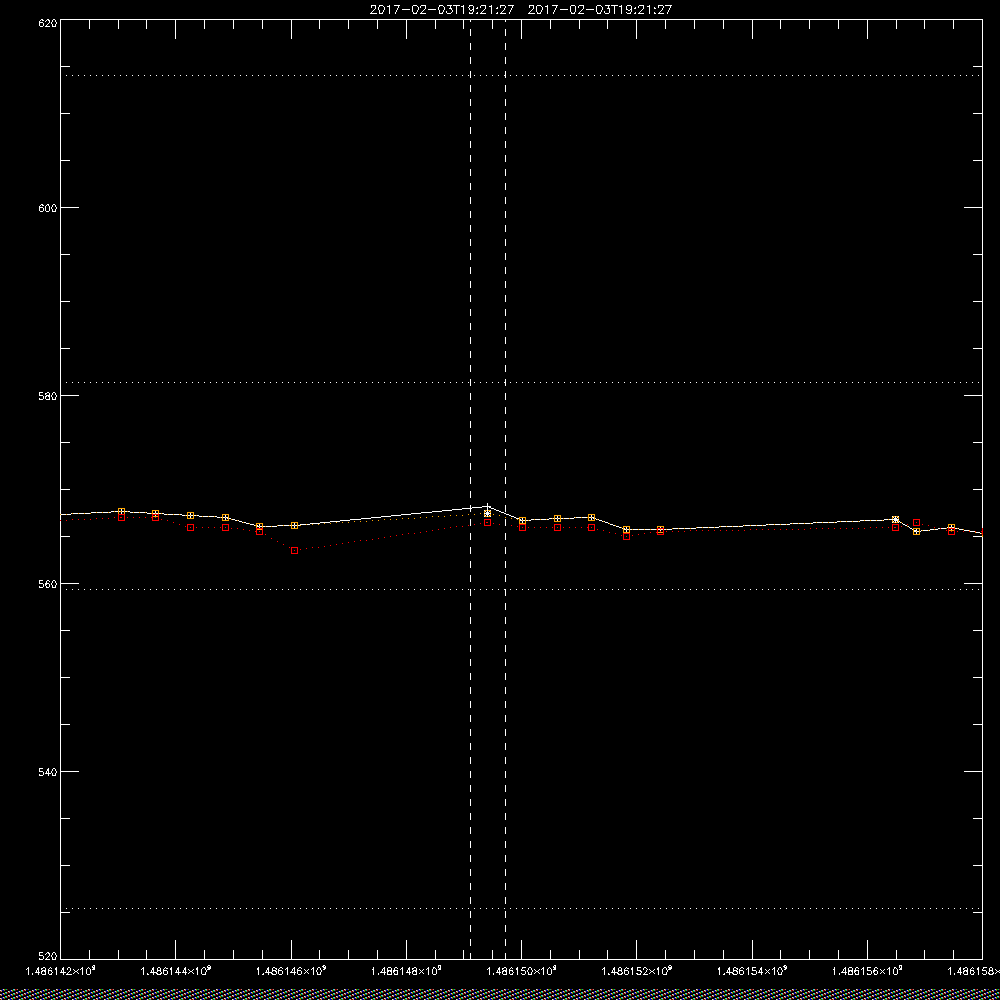Click the 1.486152×10⁹ x-axis label
Image resolution: width=1000 pixels, height=1000 pixels.
click(638, 971)
